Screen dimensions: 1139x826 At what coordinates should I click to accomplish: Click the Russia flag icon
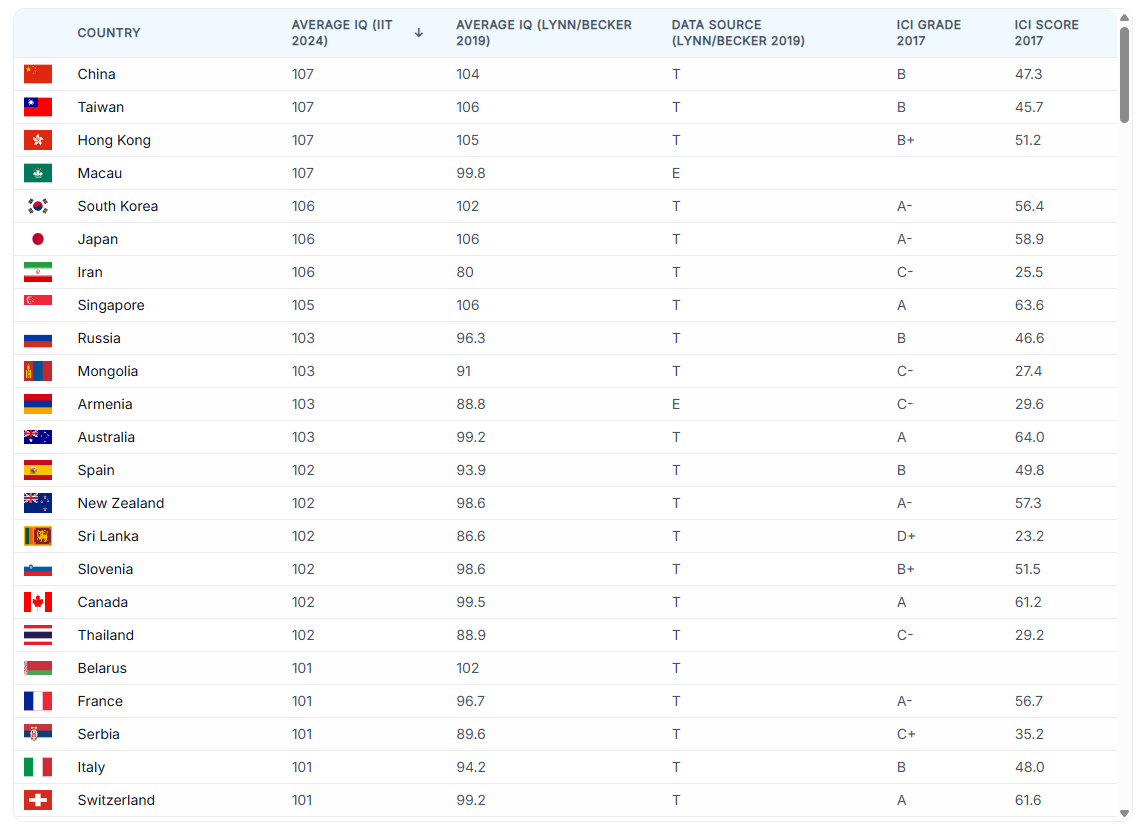point(38,339)
